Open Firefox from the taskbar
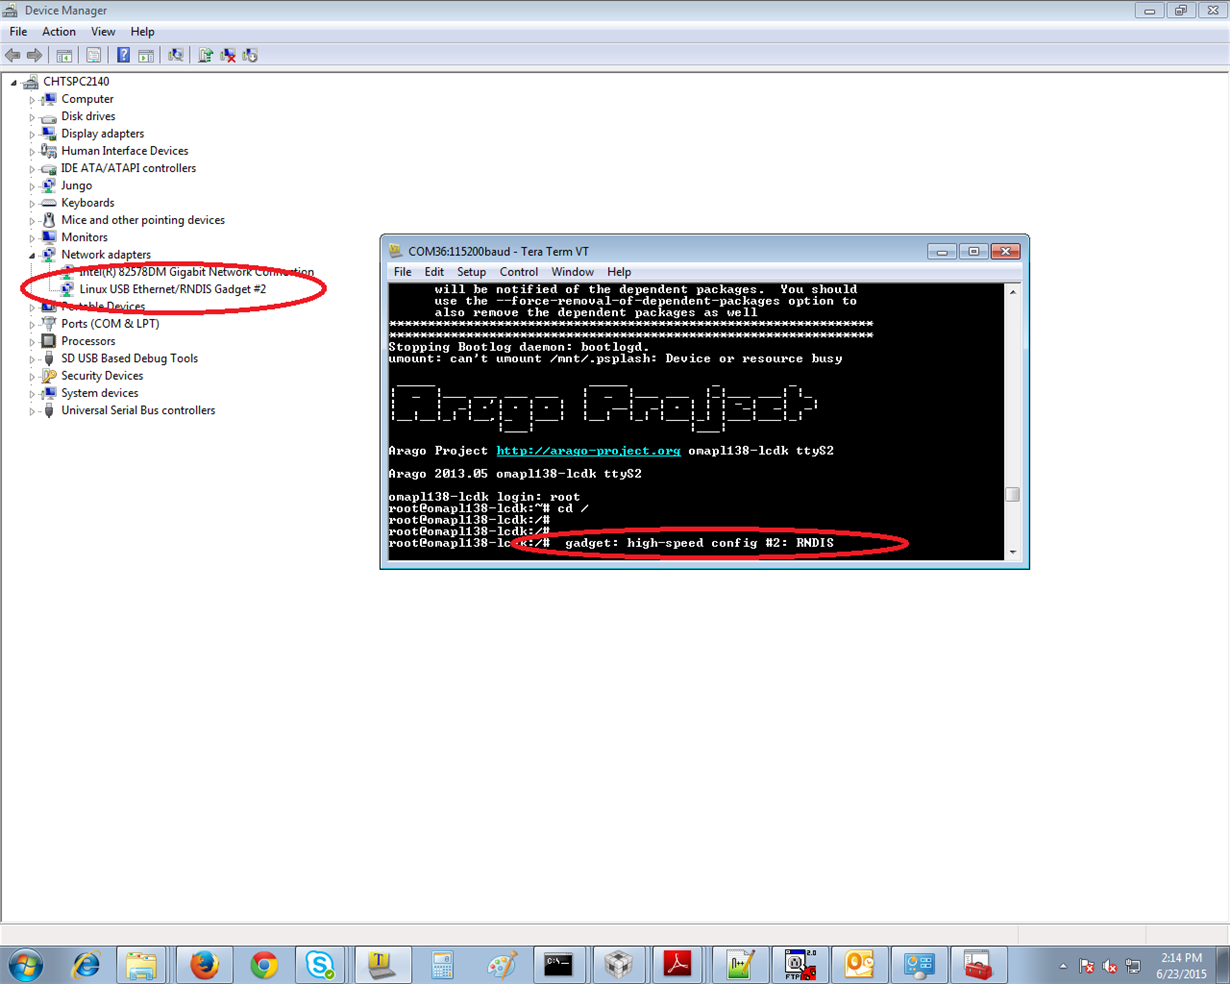This screenshot has width=1230, height=984. pos(205,965)
